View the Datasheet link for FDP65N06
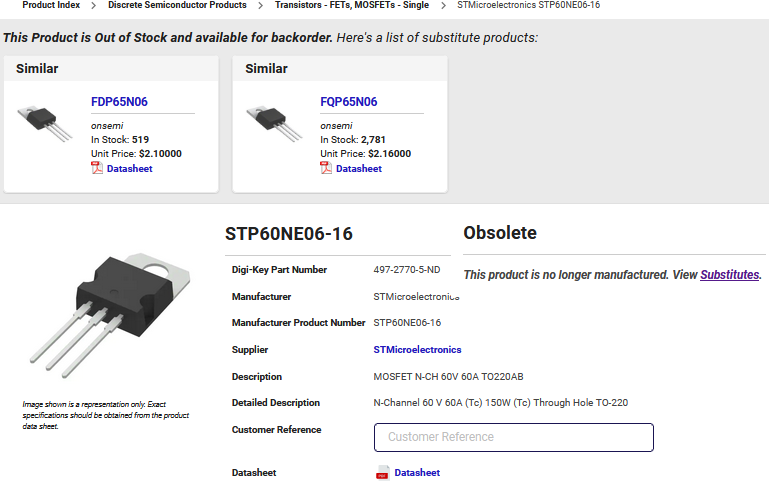Screen dimensions: 769x498 (129, 168)
